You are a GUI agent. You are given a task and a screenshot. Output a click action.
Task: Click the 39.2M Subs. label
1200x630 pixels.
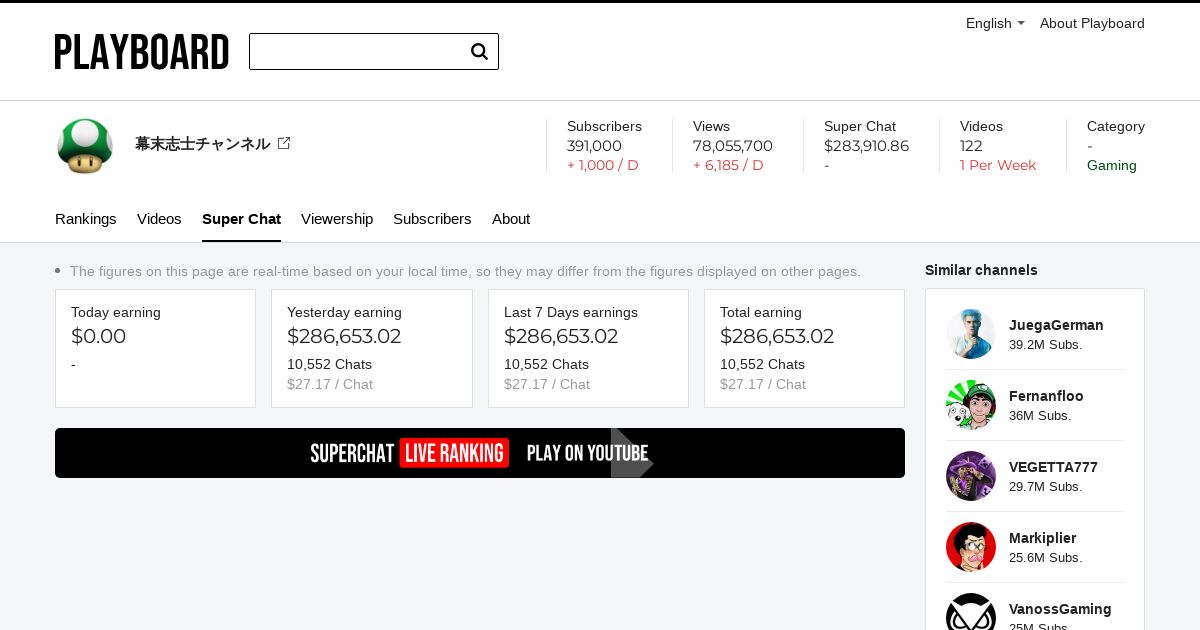pos(1045,345)
